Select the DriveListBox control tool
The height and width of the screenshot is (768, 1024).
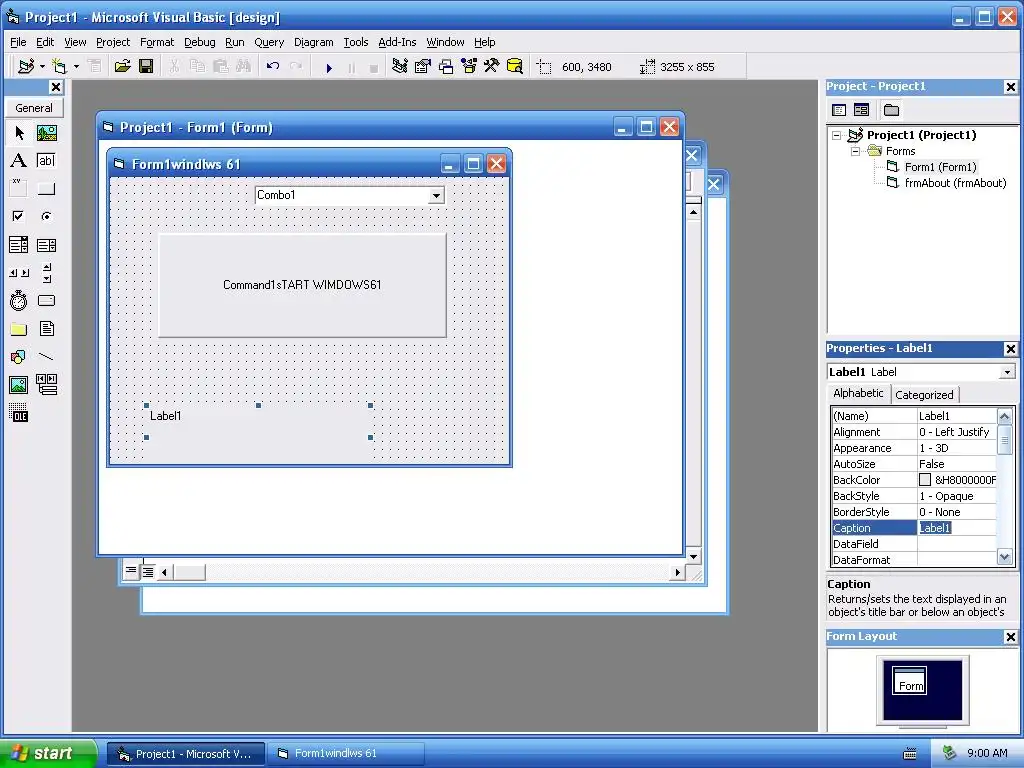pos(46,300)
